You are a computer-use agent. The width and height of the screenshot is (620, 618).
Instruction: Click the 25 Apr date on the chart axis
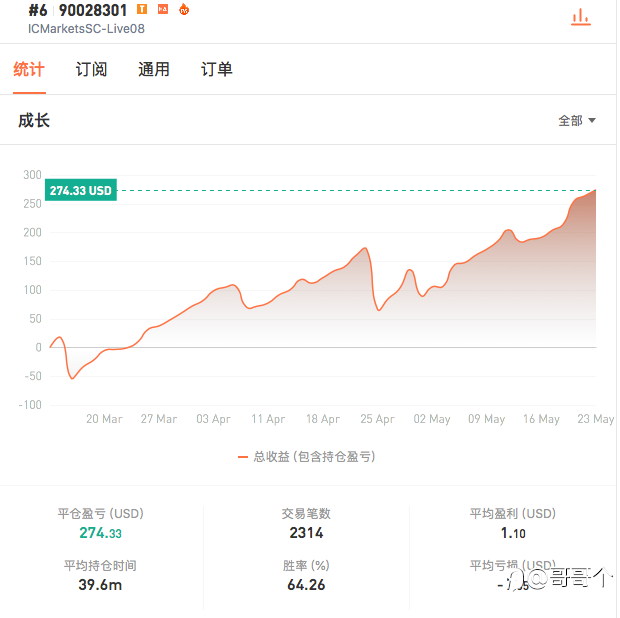coord(377,419)
